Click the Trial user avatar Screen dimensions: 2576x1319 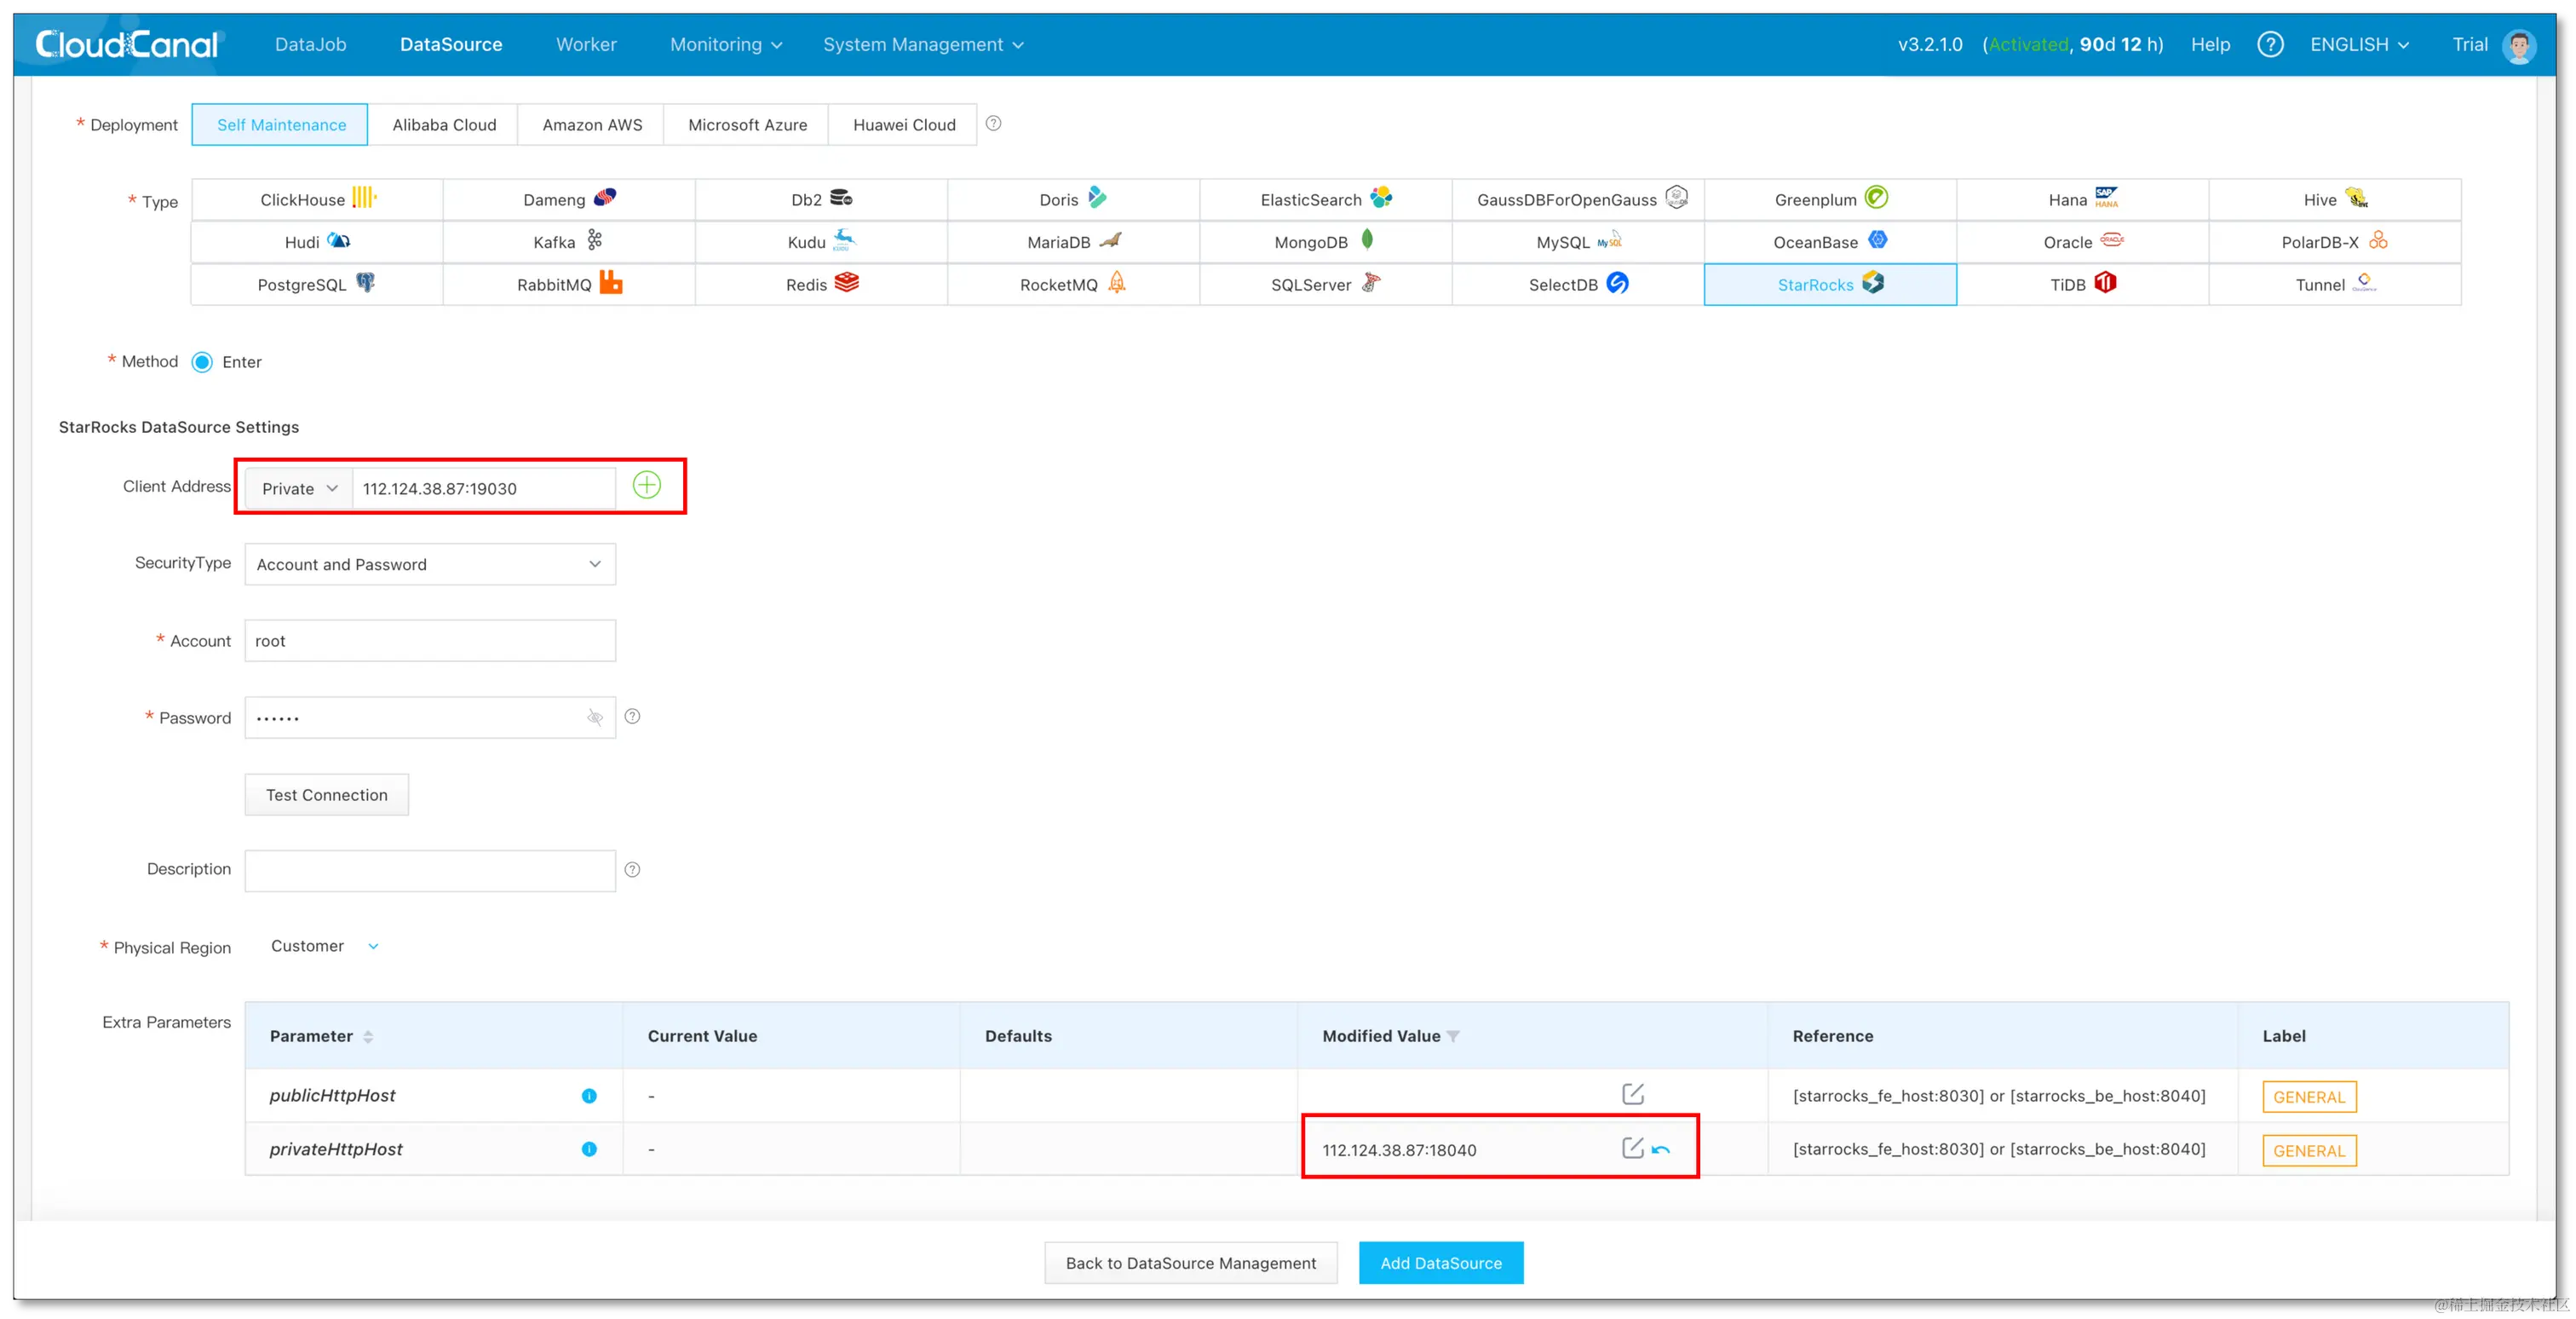tap(2518, 45)
